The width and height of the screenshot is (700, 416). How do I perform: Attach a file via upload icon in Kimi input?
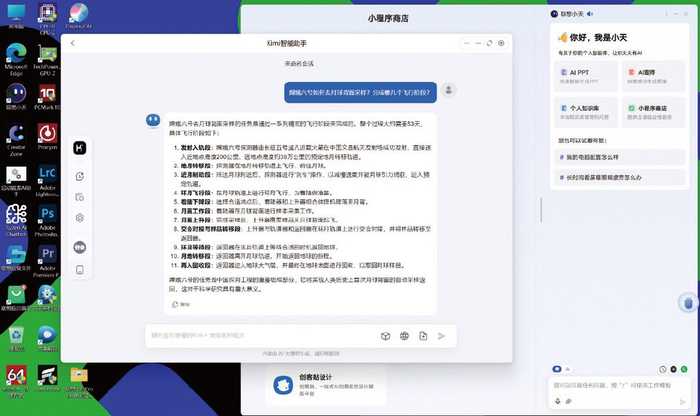coord(423,336)
